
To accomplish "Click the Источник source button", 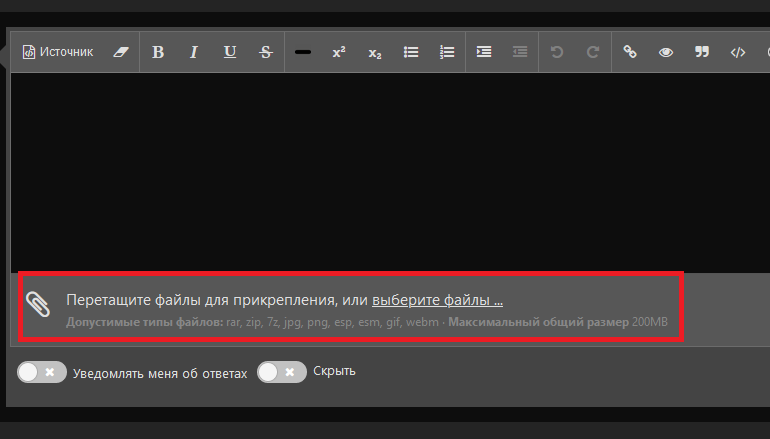I will [x=57, y=52].
